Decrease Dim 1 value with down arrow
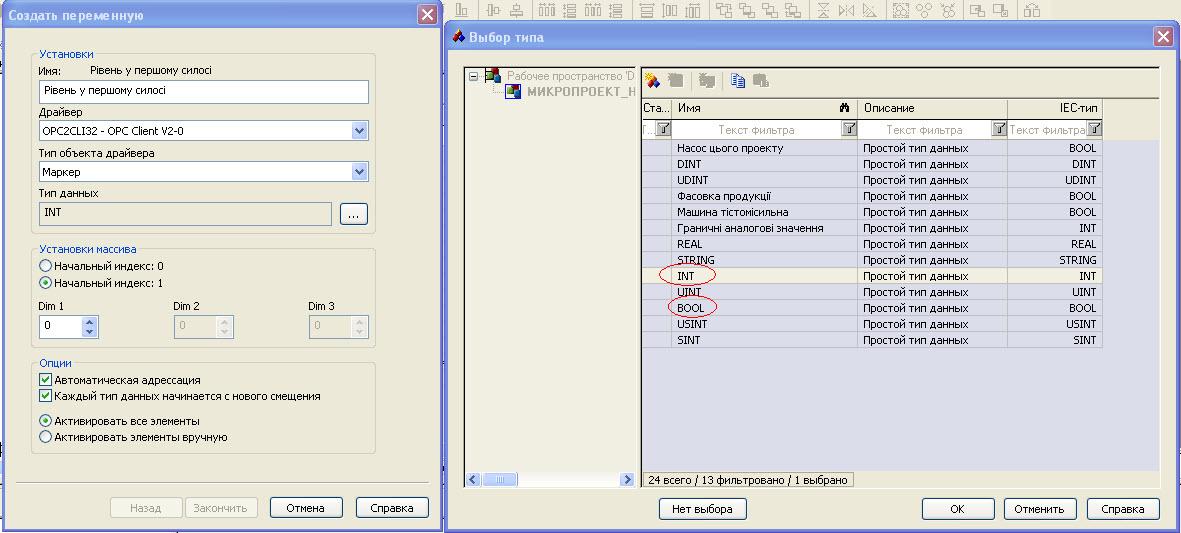The height and width of the screenshot is (533, 1181). tap(90, 331)
